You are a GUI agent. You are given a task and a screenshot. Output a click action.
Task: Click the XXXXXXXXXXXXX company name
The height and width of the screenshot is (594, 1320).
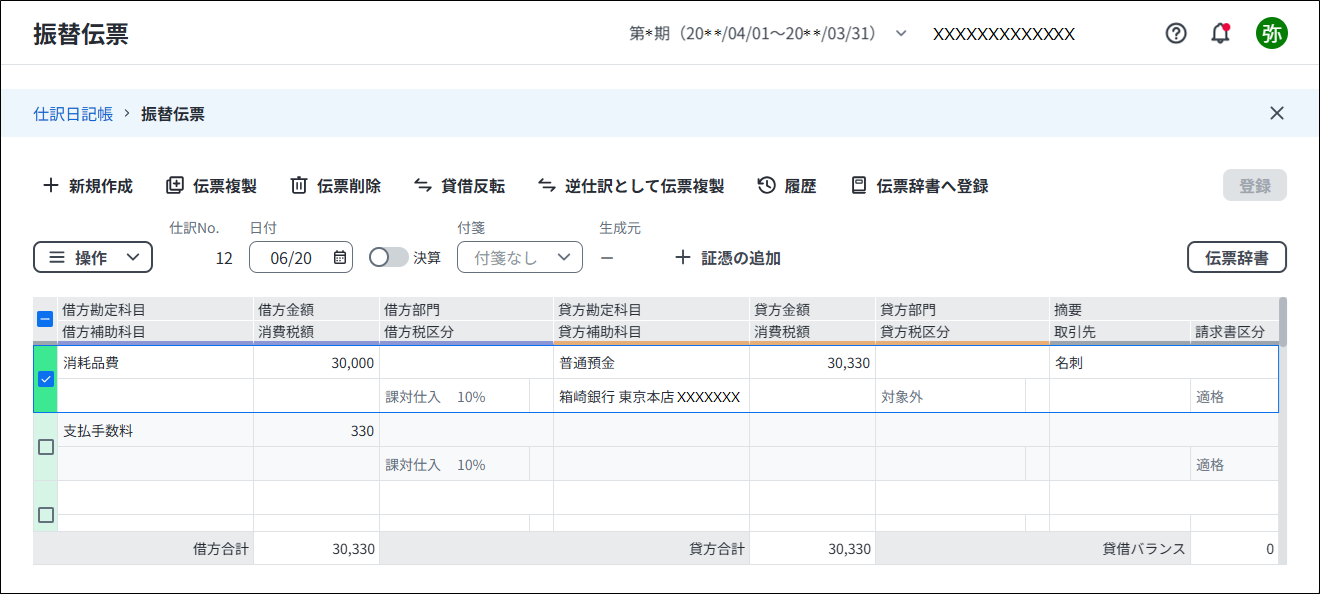coord(1004,34)
